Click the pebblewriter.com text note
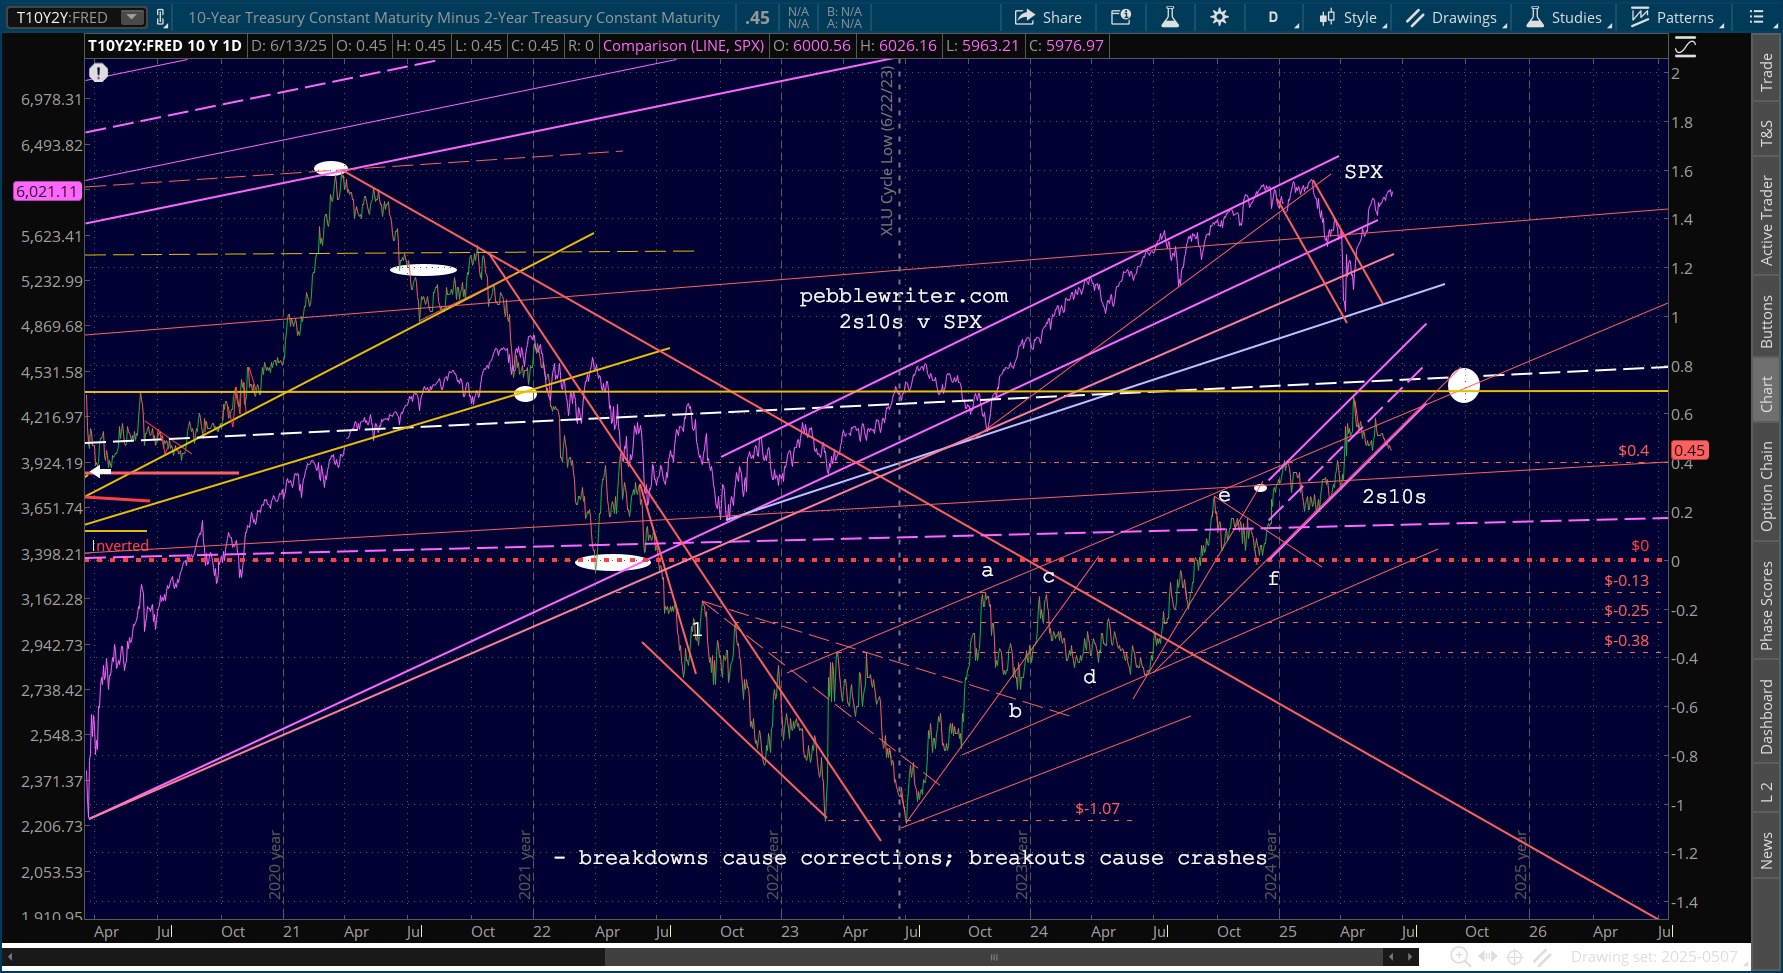 pos(904,296)
